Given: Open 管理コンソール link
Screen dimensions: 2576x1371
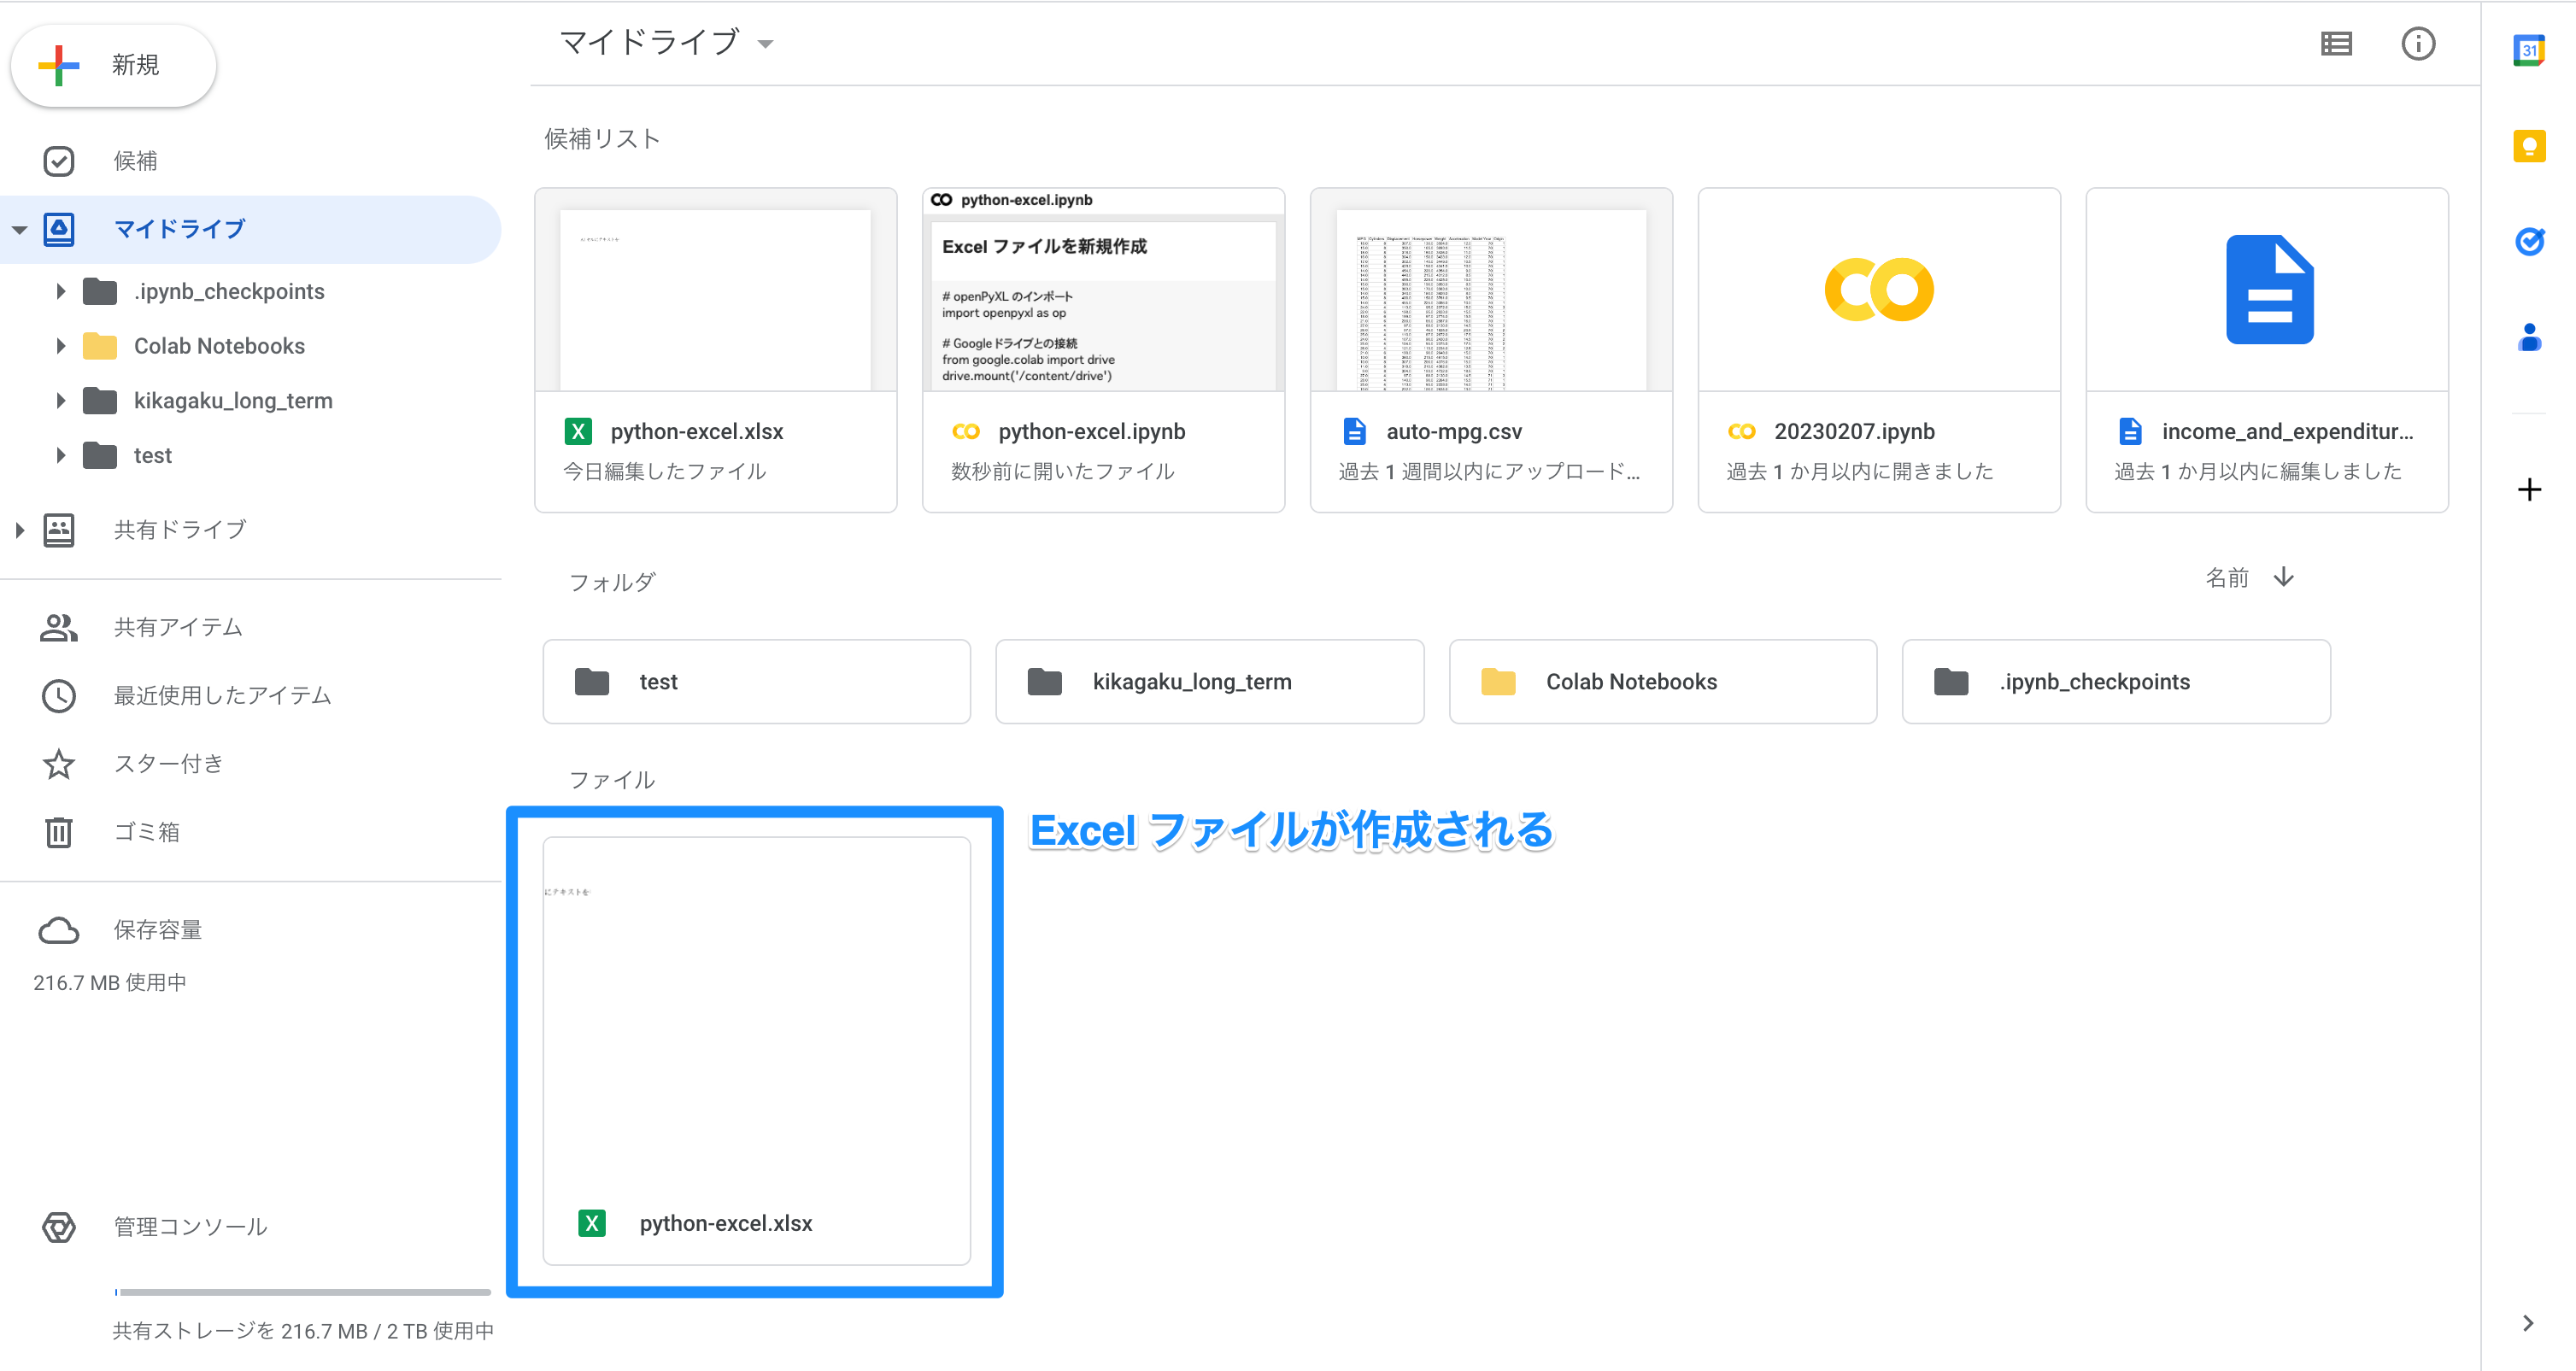Looking at the screenshot, I should (x=190, y=1226).
